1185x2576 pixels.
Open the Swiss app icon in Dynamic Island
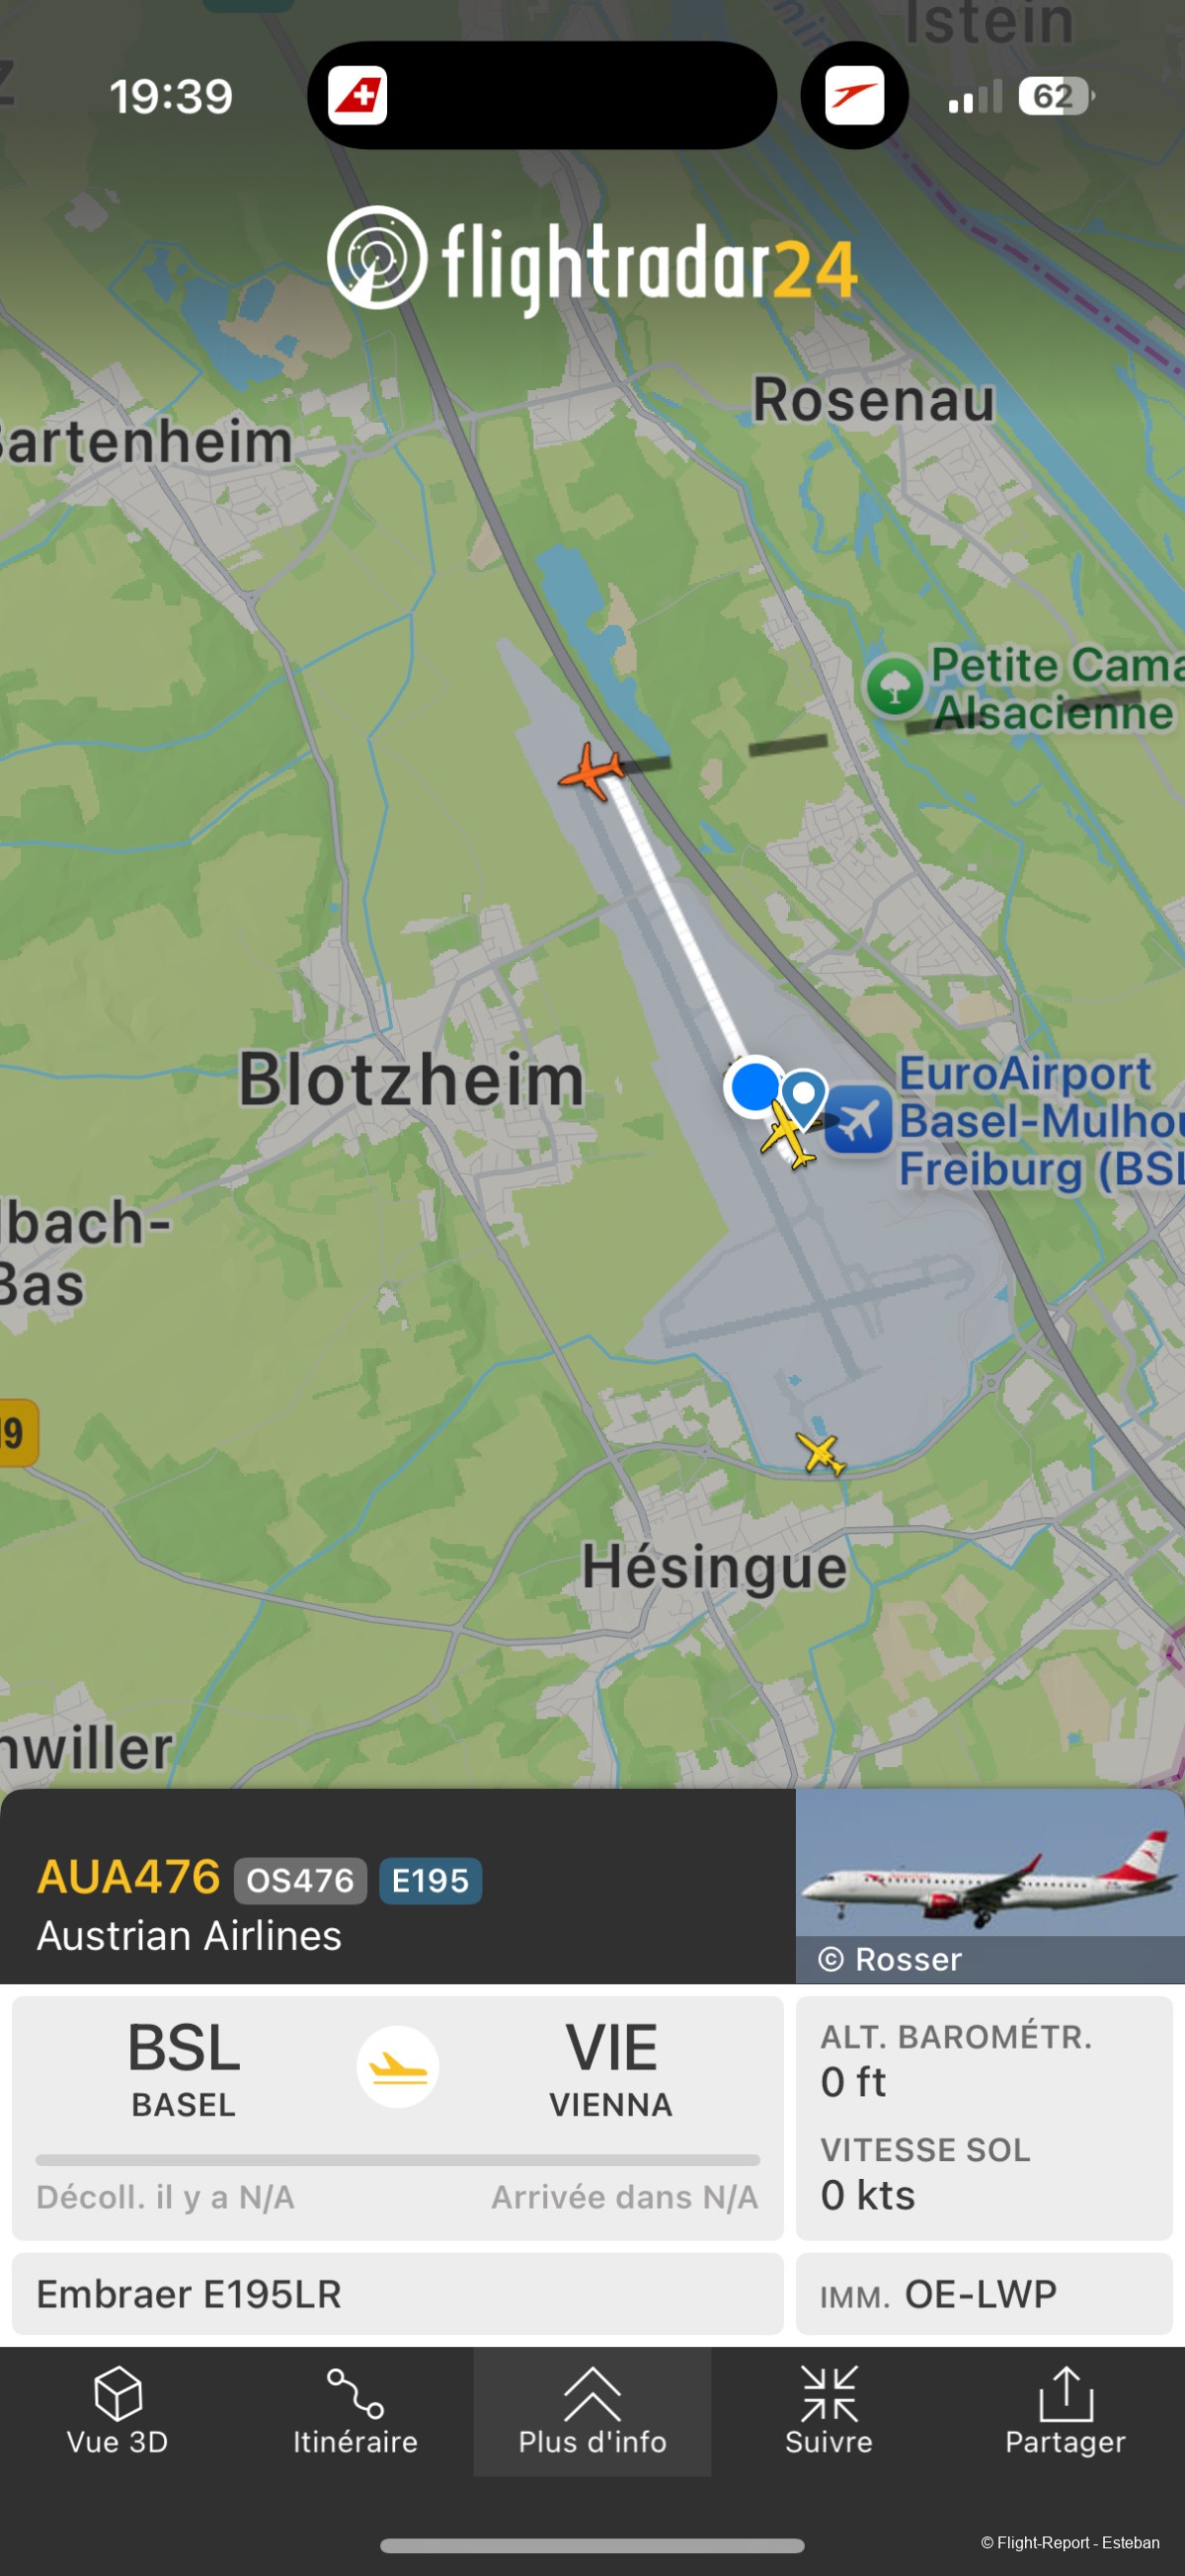pyautogui.click(x=358, y=96)
